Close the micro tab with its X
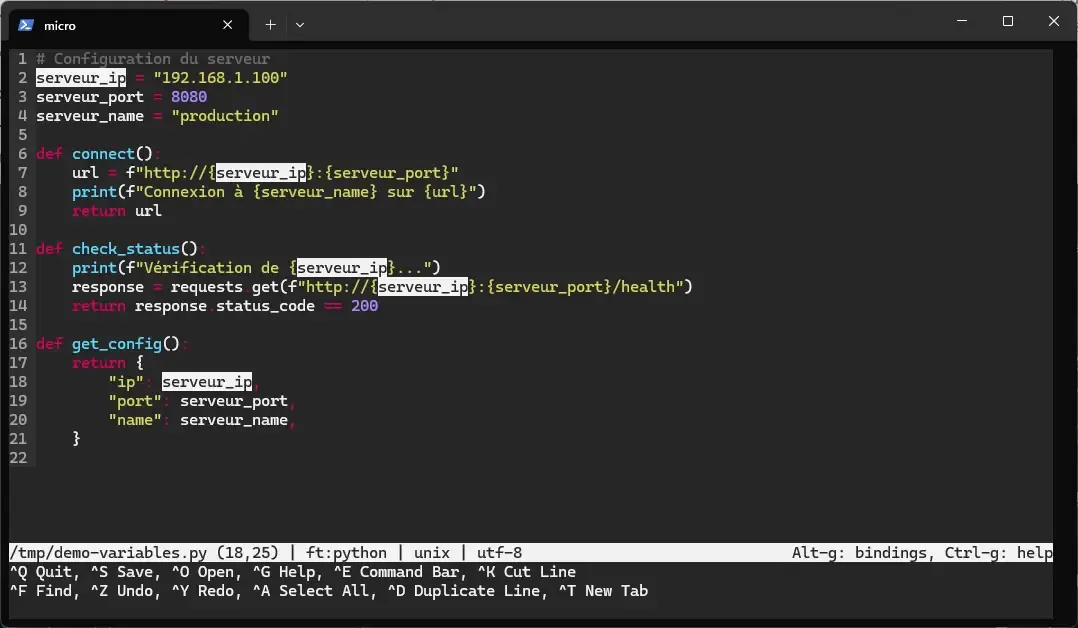The width and height of the screenshot is (1078, 628). [227, 25]
